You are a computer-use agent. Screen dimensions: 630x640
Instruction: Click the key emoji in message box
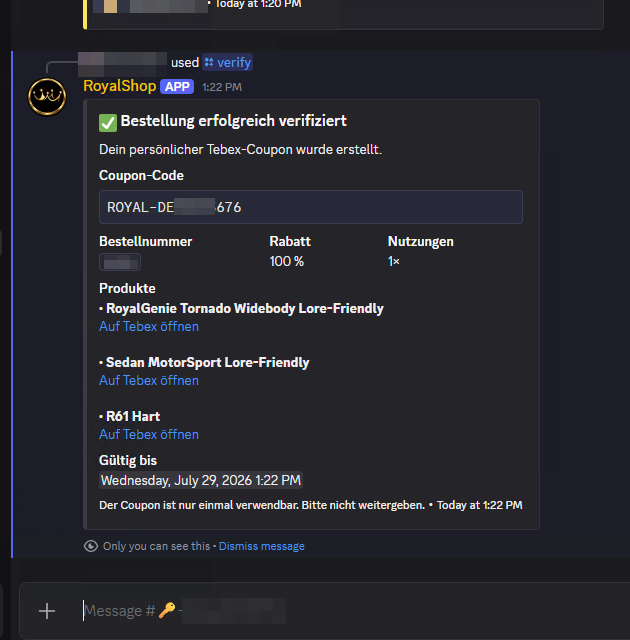[x=166, y=611]
